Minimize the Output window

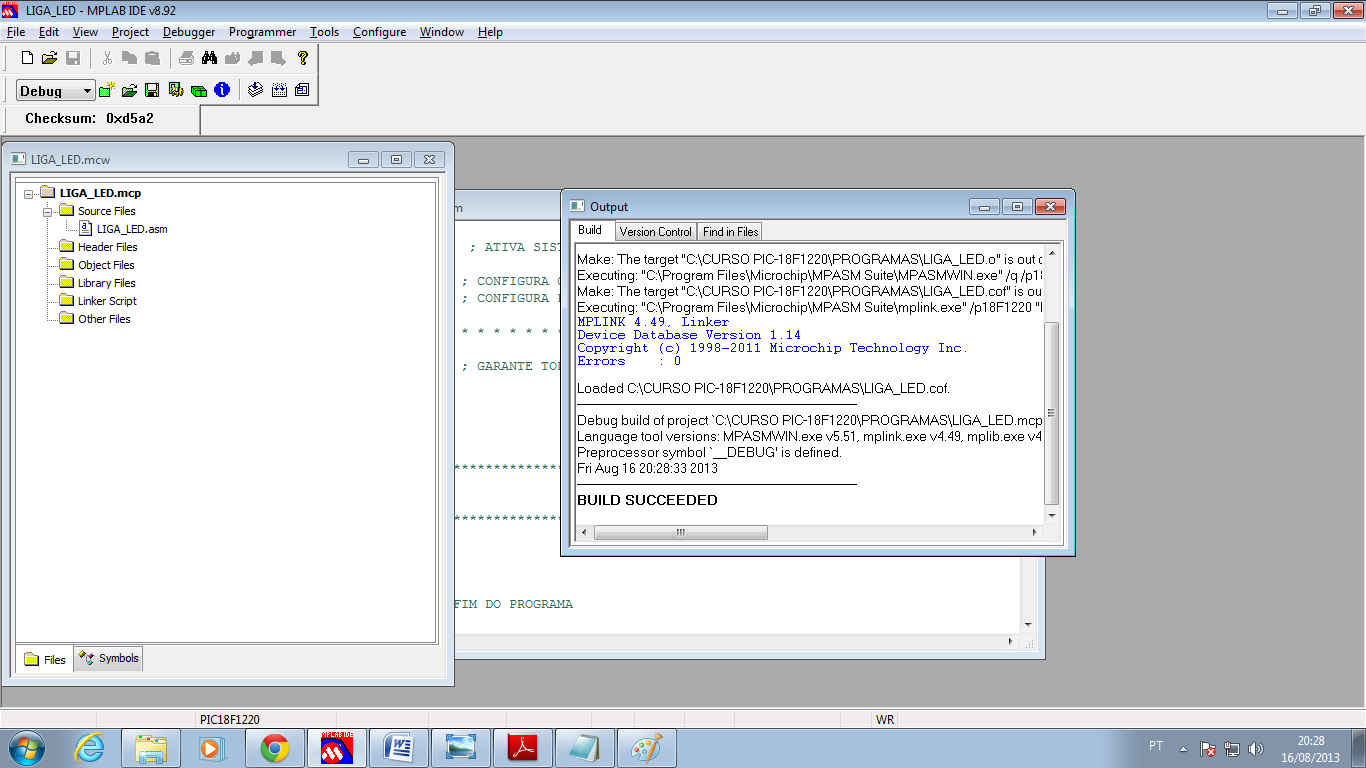point(985,206)
